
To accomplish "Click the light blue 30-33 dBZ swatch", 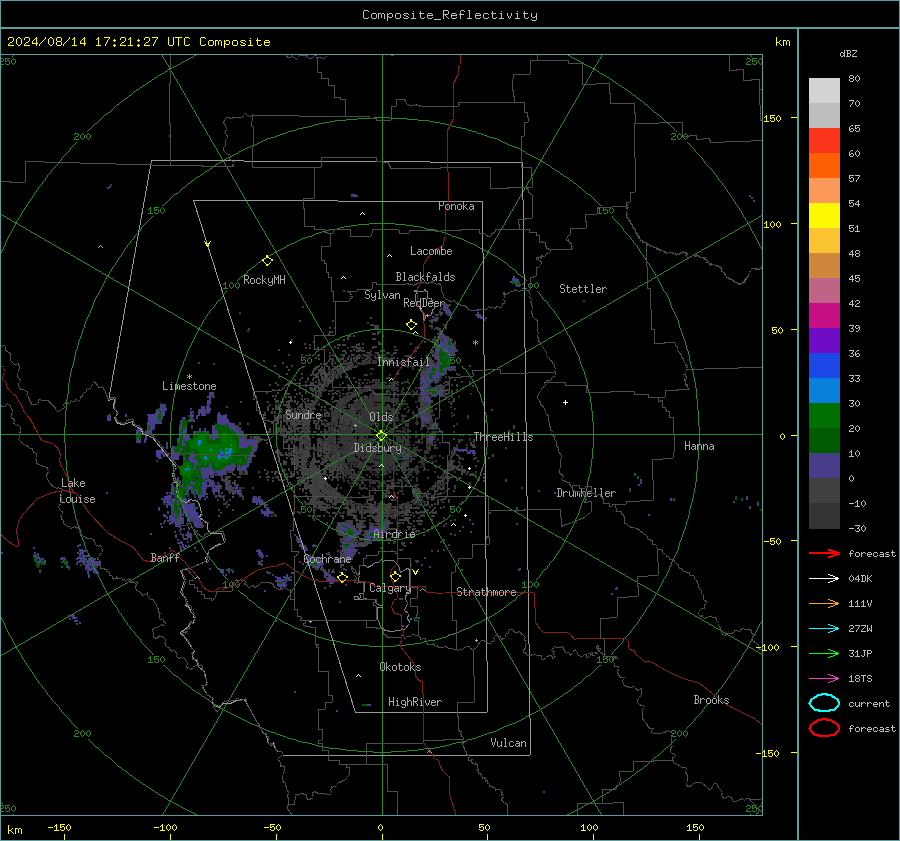I will (824, 390).
